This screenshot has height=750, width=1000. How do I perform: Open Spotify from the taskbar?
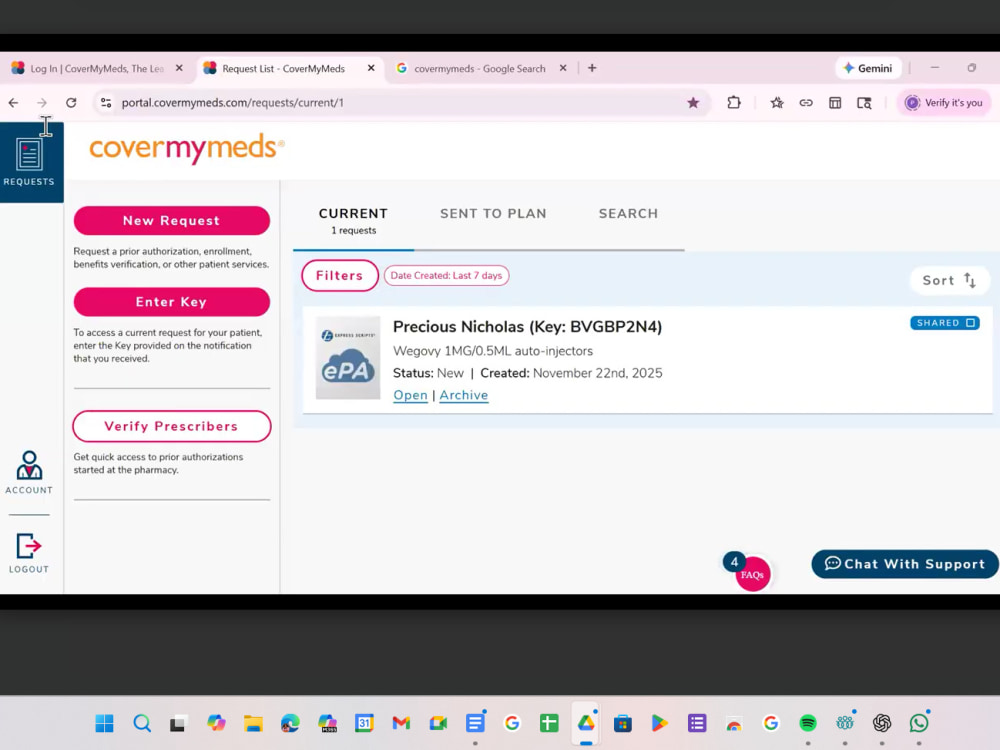coord(807,723)
